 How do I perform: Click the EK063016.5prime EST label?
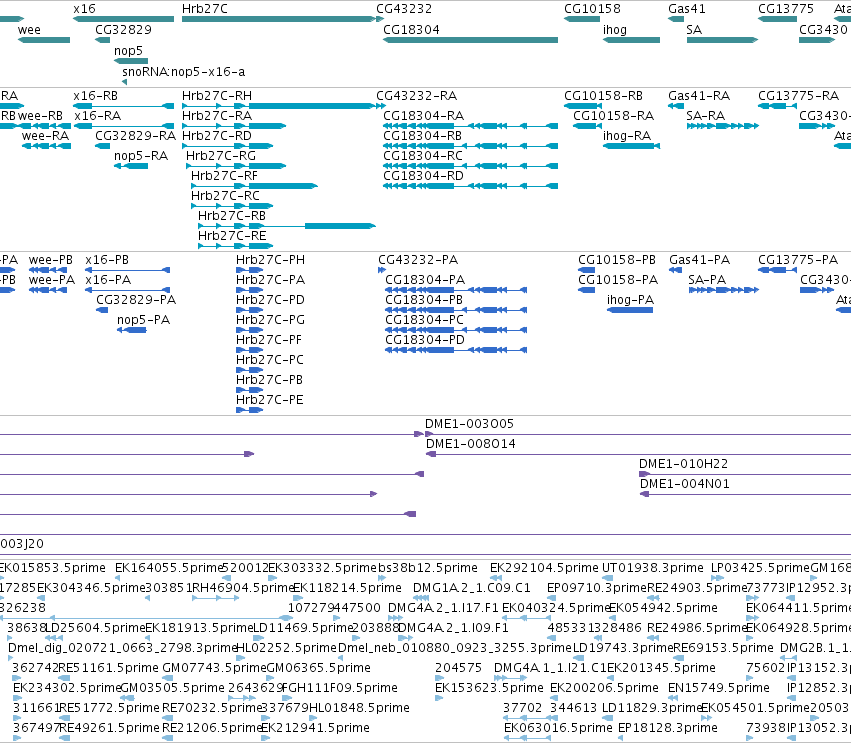pos(558,728)
